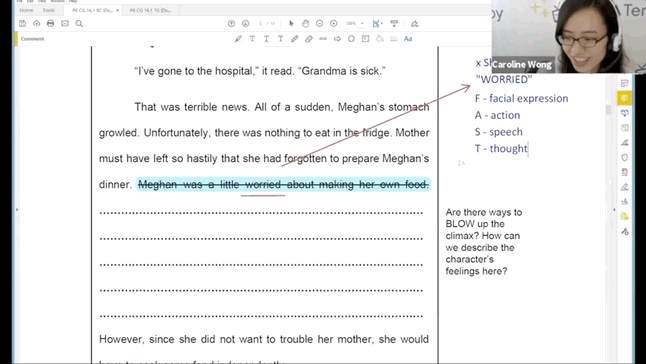
Task: Open the Fill and Sign pen in sidebar
Action: click(x=625, y=187)
